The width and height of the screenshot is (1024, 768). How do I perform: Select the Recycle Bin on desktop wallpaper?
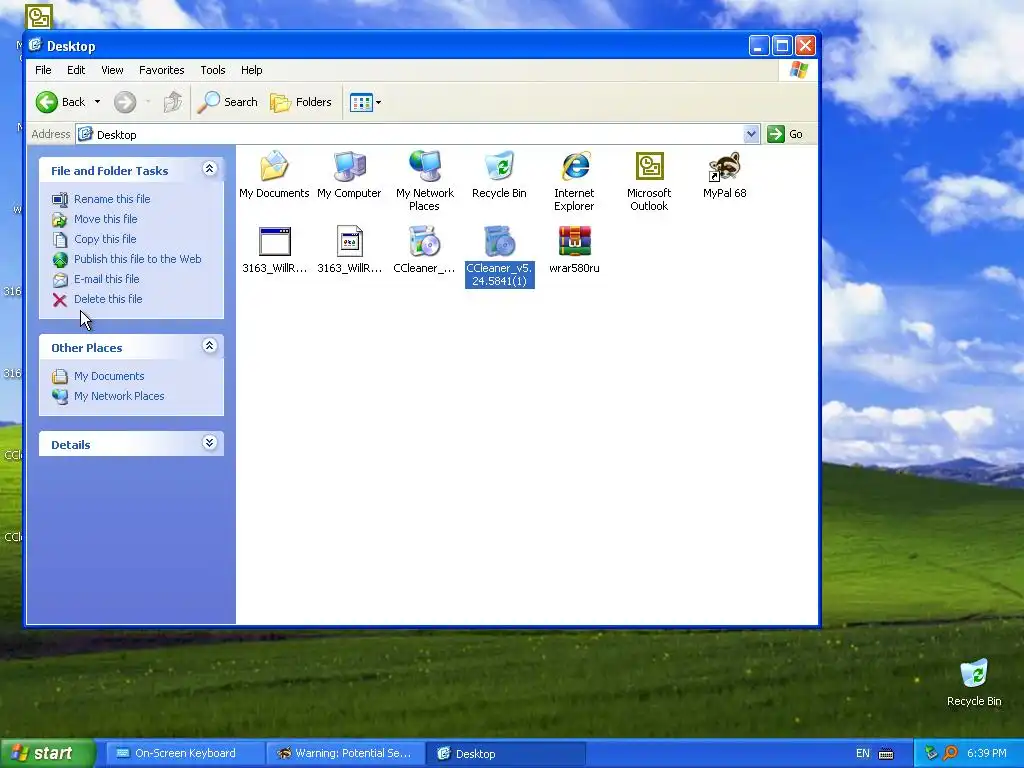tap(974, 682)
